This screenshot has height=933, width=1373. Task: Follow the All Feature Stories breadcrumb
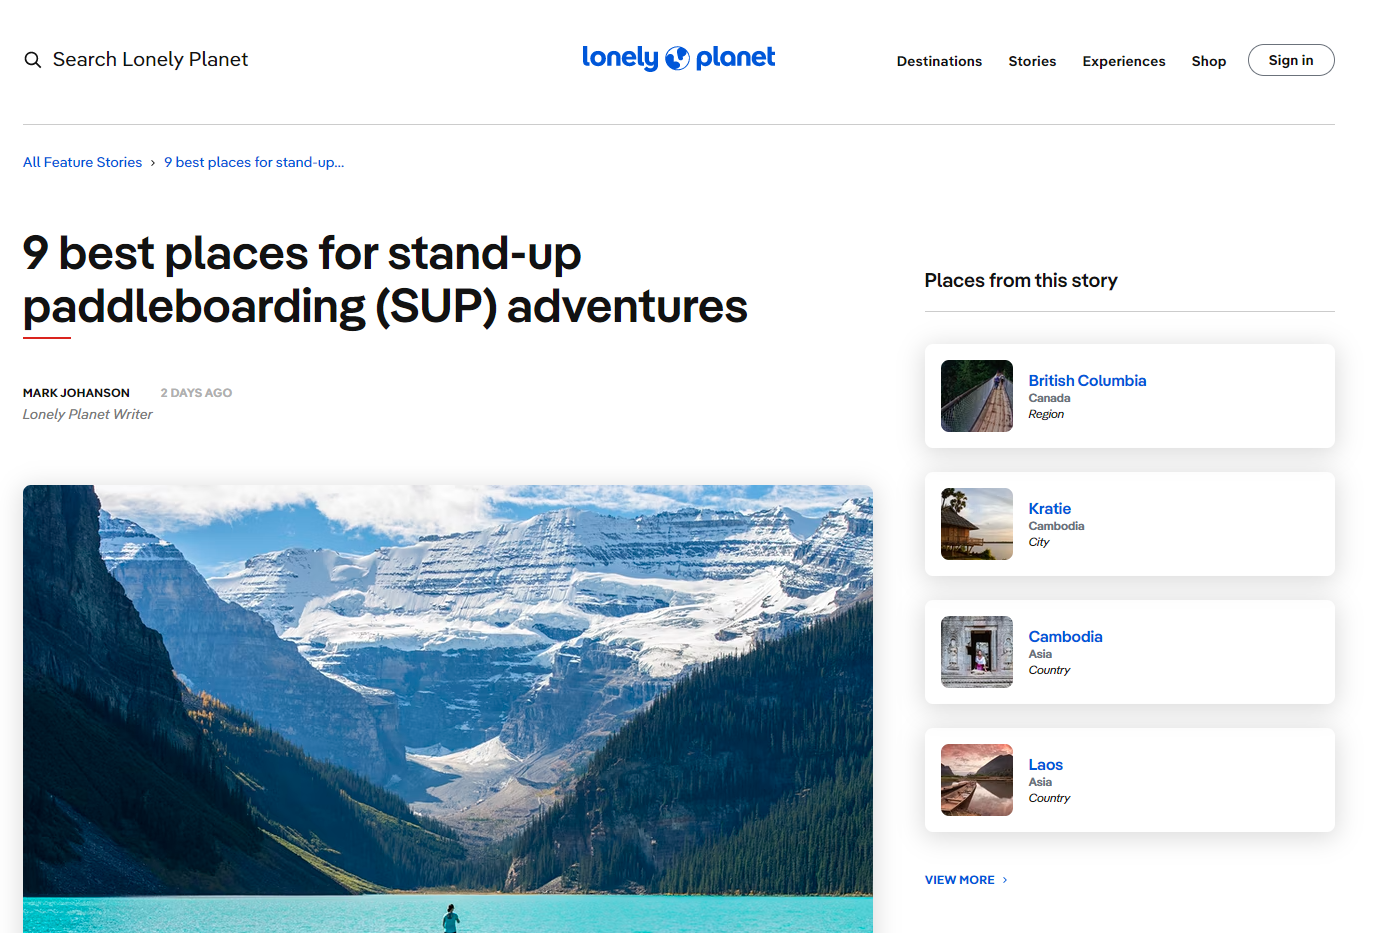(x=83, y=162)
